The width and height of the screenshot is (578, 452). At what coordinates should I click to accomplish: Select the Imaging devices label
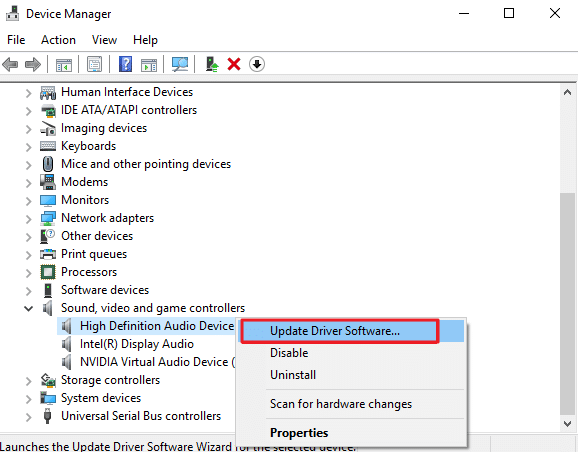pyautogui.click(x=104, y=128)
